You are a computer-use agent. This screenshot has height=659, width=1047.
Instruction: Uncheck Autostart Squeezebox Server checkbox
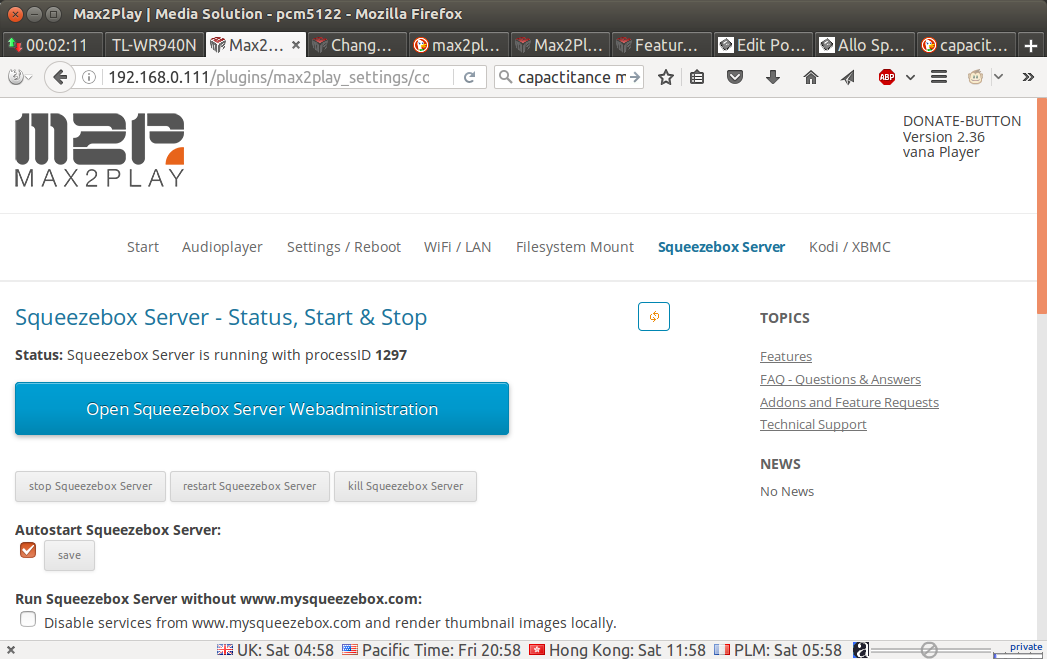[x=28, y=550]
